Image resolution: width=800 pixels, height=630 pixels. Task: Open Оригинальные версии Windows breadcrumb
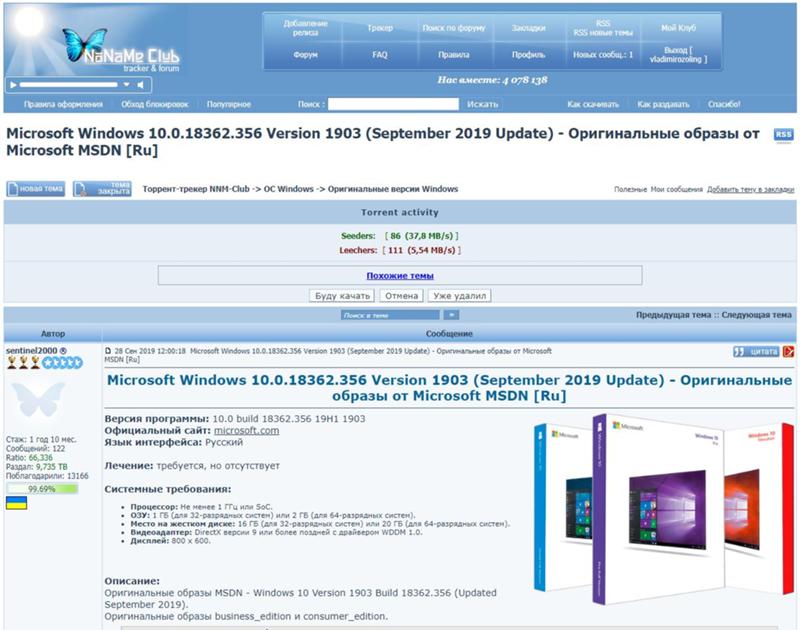coord(393,189)
